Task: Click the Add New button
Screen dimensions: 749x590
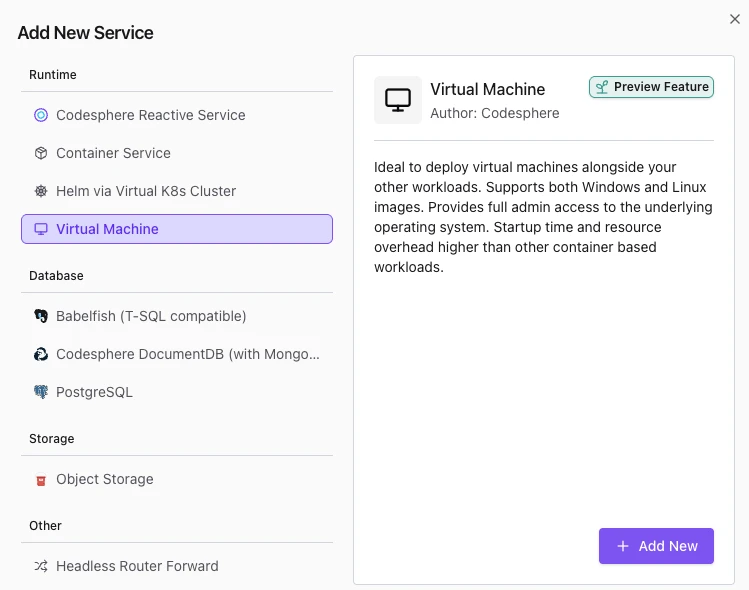Action: (x=656, y=546)
